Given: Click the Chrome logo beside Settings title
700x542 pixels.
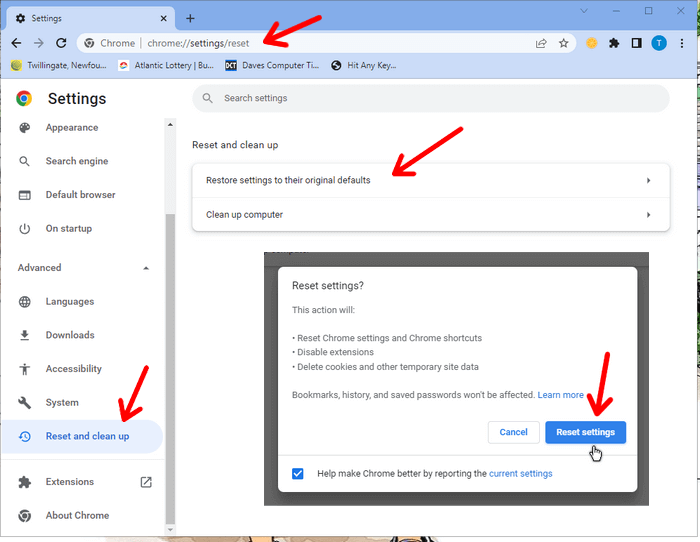Looking at the screenshot, I should (24, 98).
